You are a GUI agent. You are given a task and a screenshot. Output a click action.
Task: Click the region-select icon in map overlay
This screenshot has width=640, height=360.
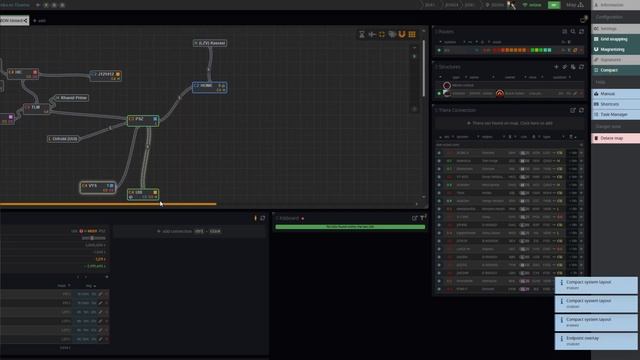point(382,35)
